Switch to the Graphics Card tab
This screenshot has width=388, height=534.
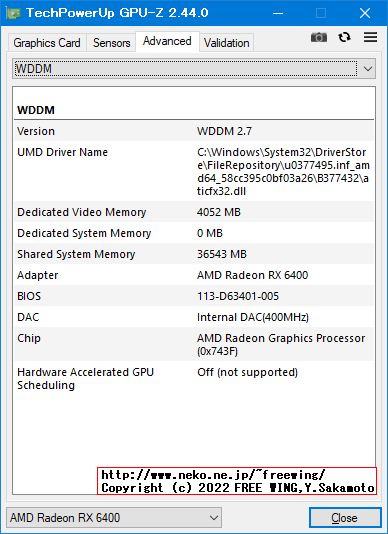[47, 43]
